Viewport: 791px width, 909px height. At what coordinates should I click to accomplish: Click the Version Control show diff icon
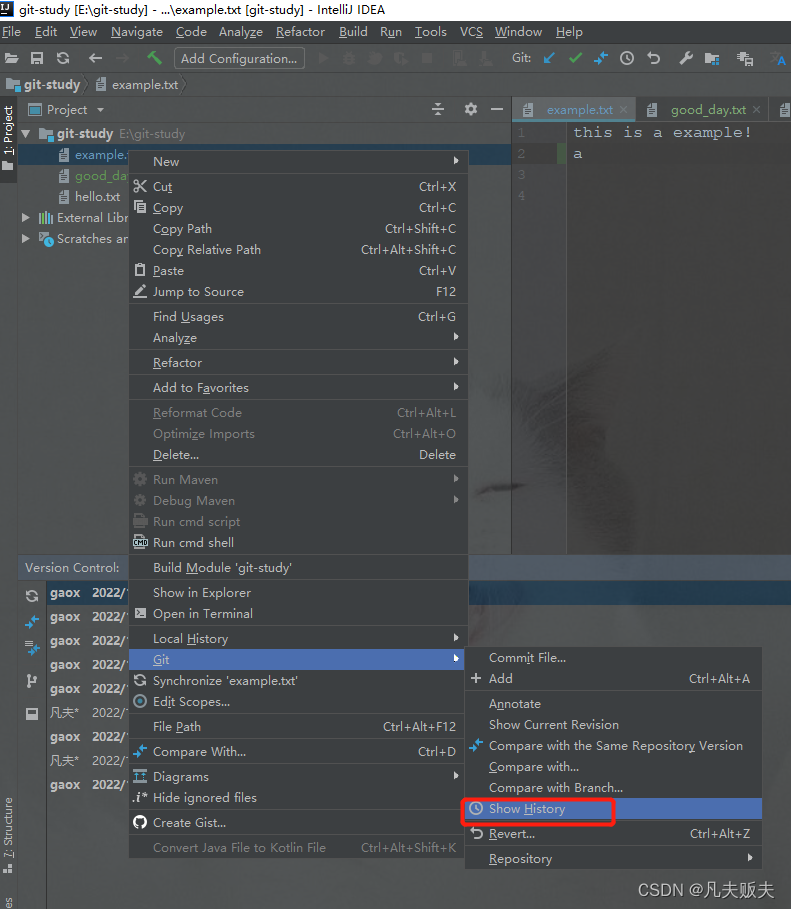pyautogui.click(x=32, y=622)
